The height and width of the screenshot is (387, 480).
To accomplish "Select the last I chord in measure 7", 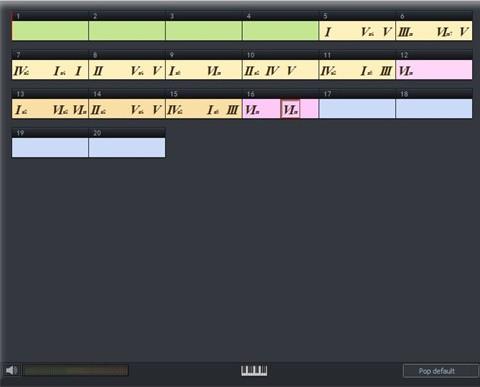I will point(78,71).
